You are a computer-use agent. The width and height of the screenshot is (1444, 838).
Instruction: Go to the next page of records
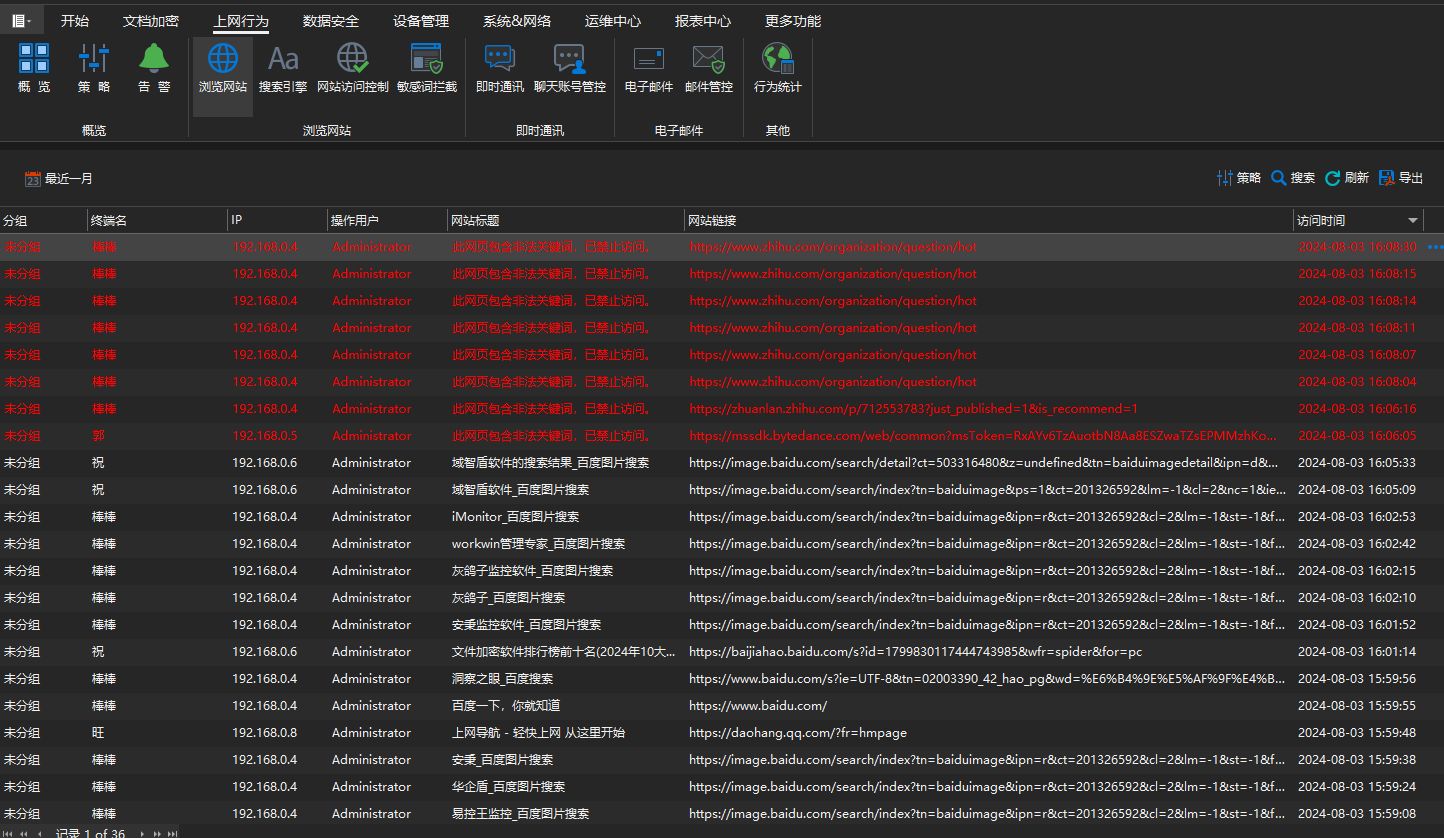coord(157,832)
